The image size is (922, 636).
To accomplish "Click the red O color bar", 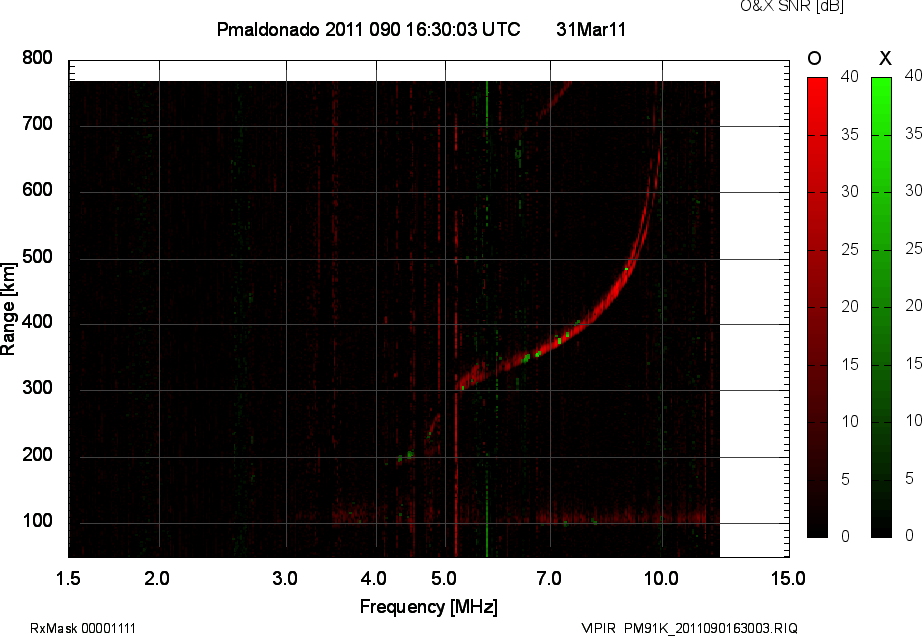I will 817,307.
